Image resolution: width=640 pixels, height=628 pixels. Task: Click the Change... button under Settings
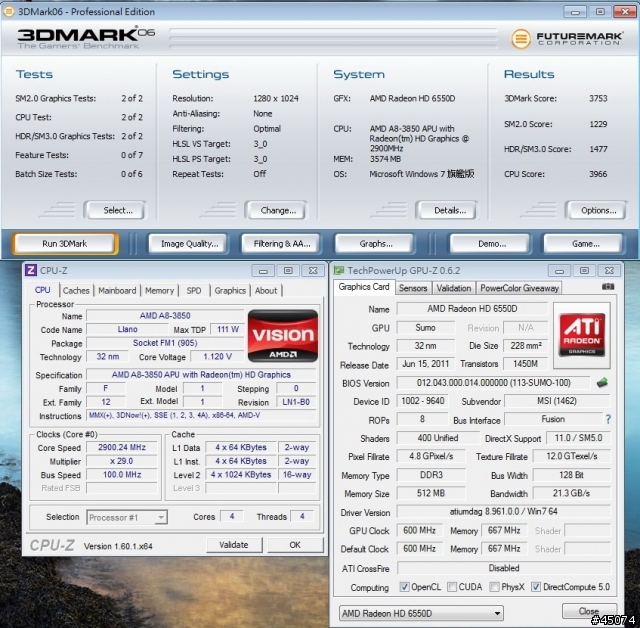(x=276, y=211)
